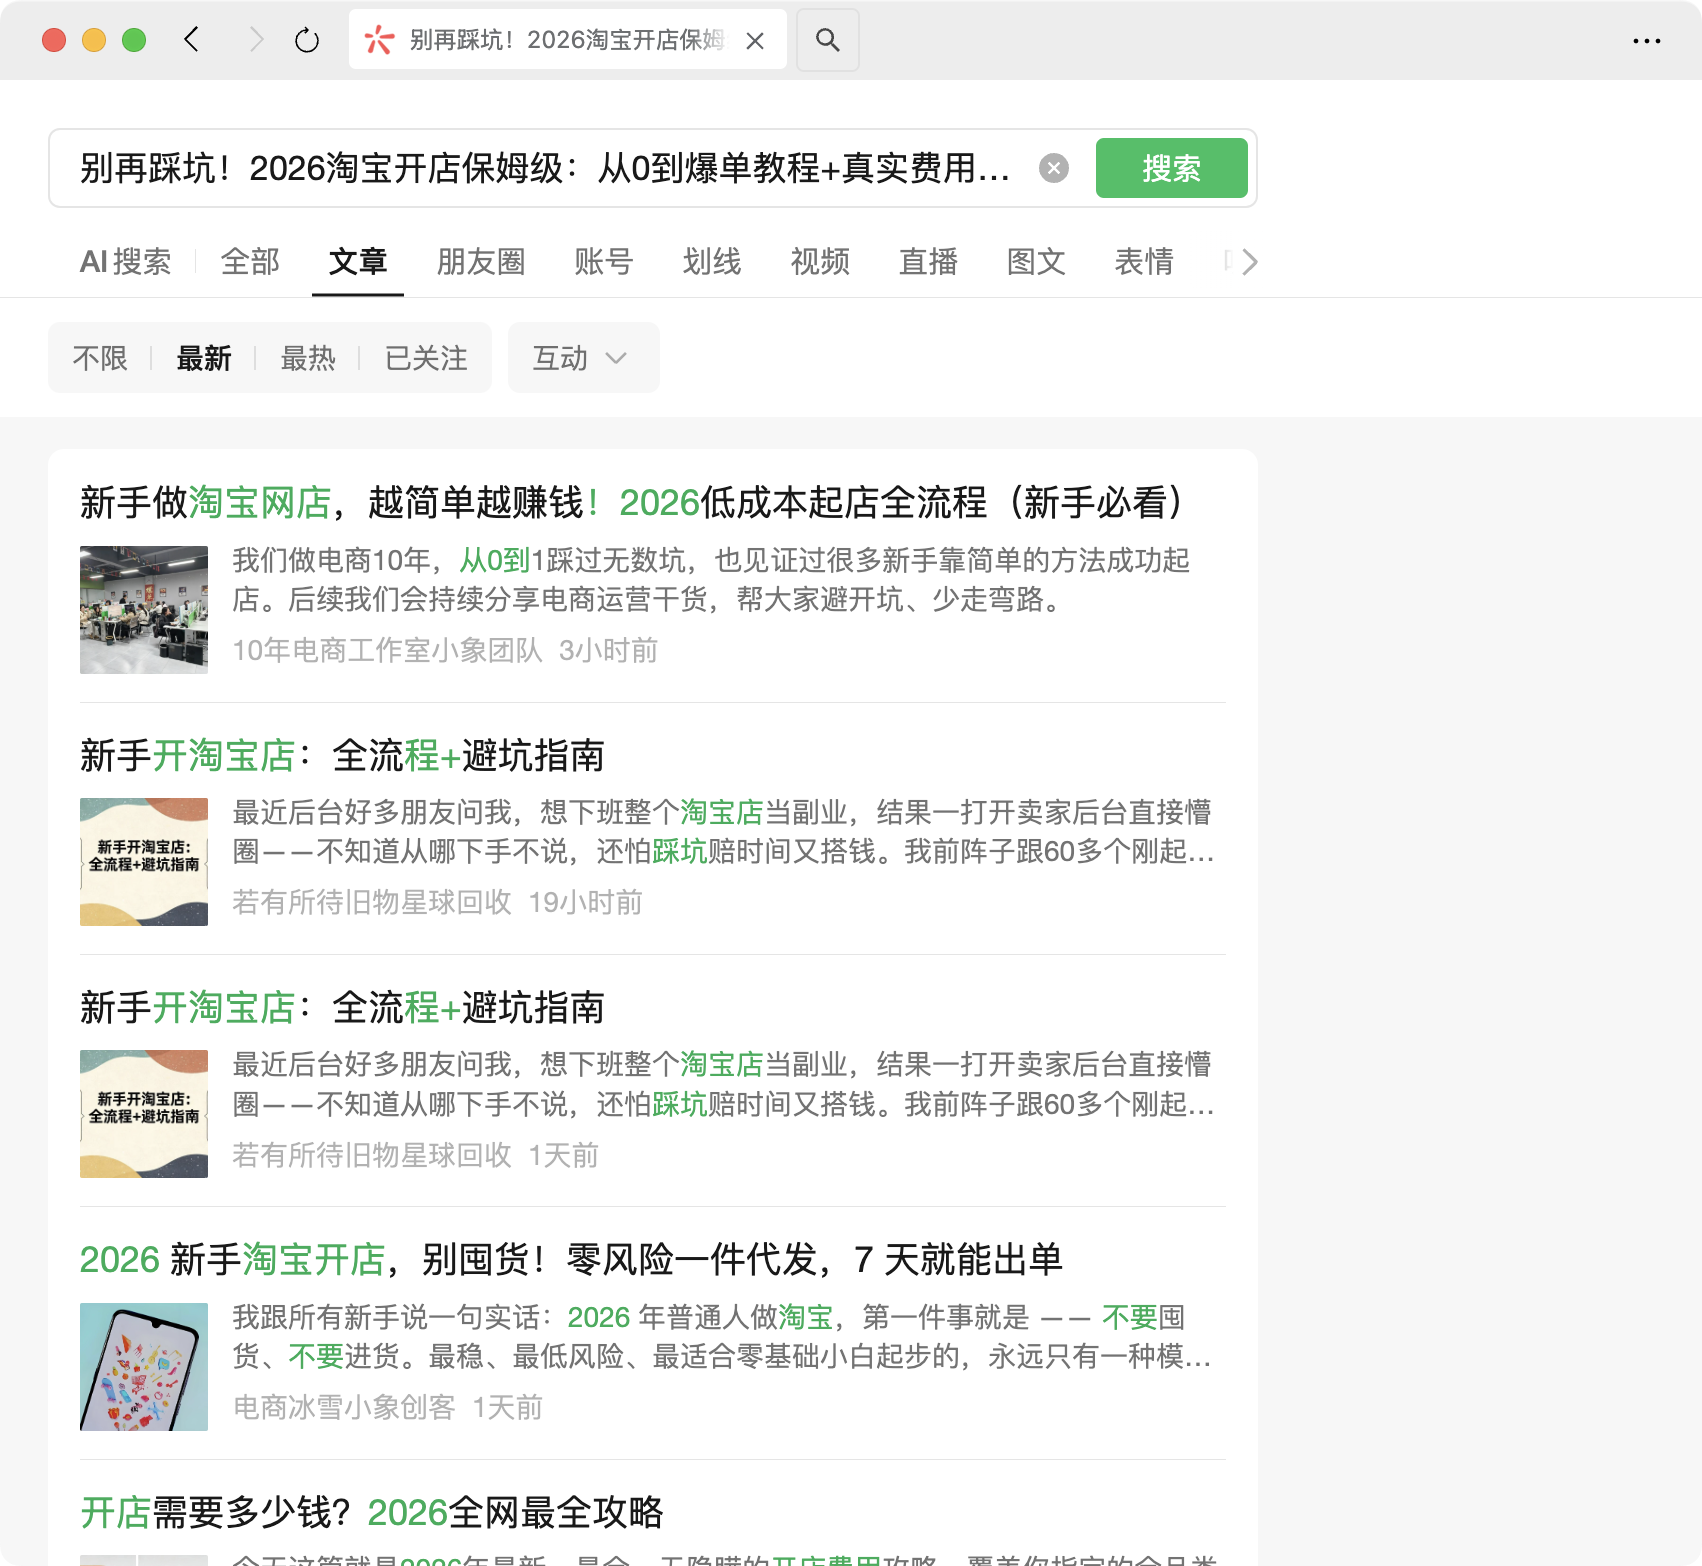Click the 3小时前 timestamp
Image resolution: width=1702 pixels, height=1566 pixels.
click(x=608, y=651)
